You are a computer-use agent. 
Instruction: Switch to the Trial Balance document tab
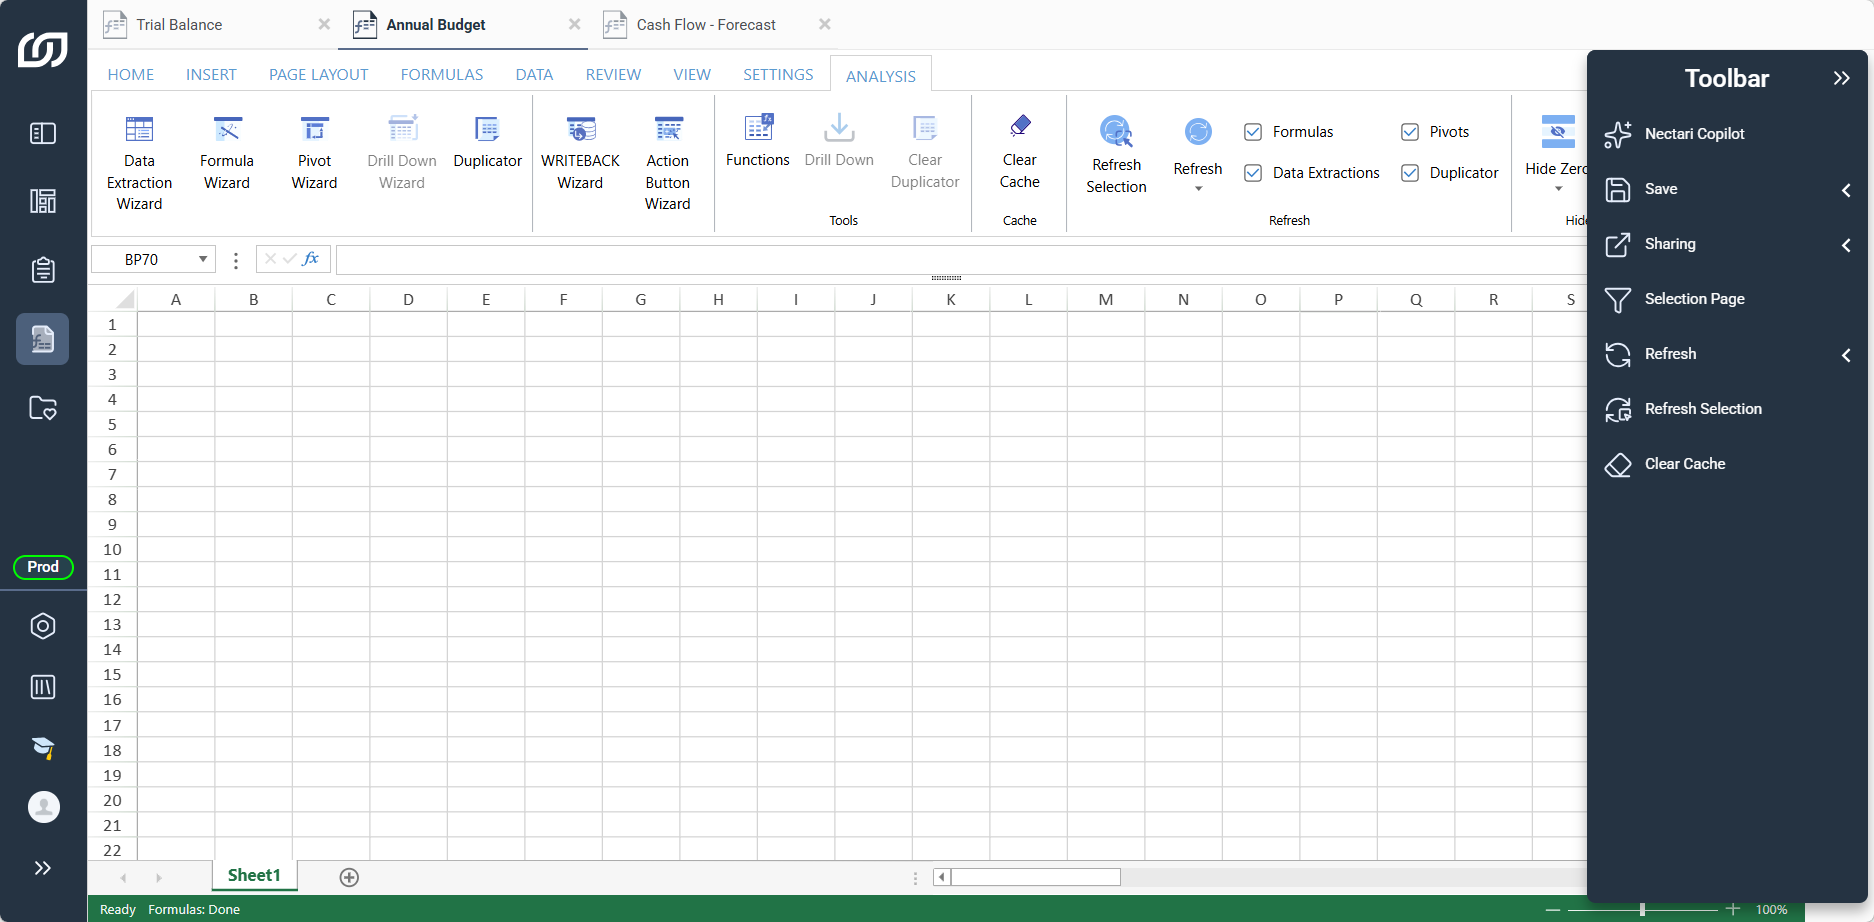pyautogui.click(x=179, y=25)
